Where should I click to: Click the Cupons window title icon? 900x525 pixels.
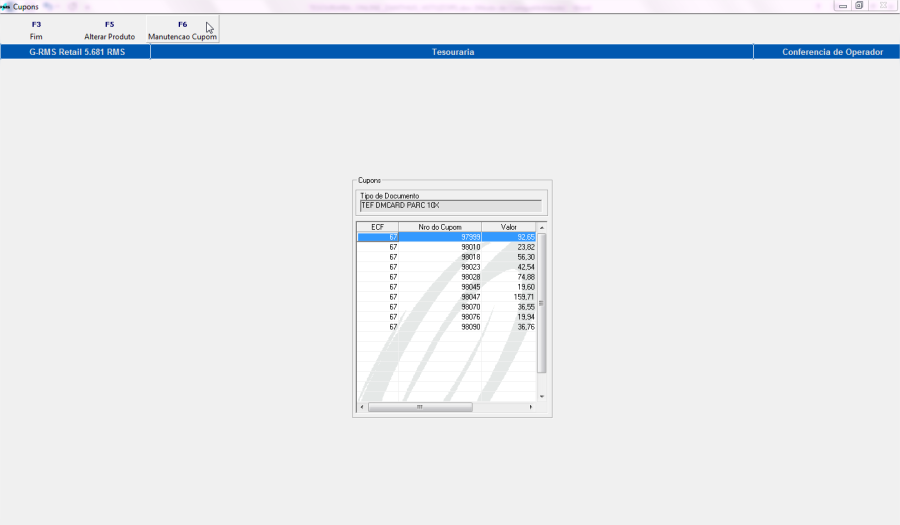[5, 7]
